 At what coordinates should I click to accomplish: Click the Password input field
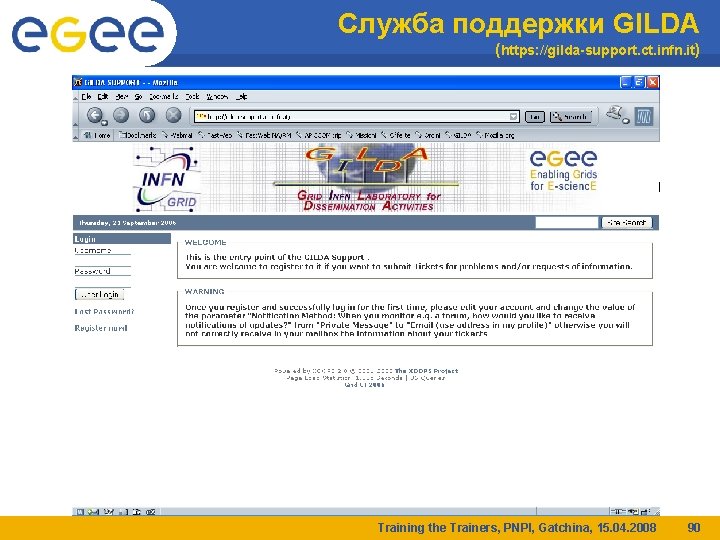pyautogui.click(x=103, y=281)
